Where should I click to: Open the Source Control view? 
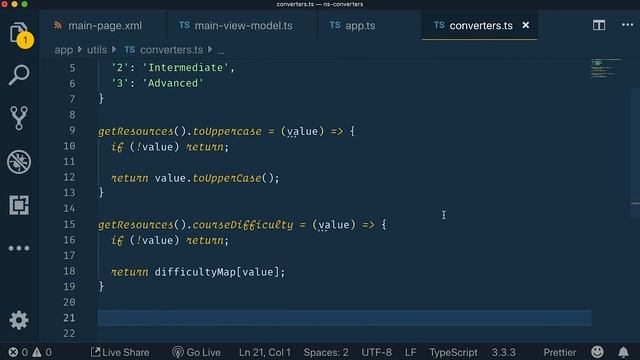coord(19,118)
